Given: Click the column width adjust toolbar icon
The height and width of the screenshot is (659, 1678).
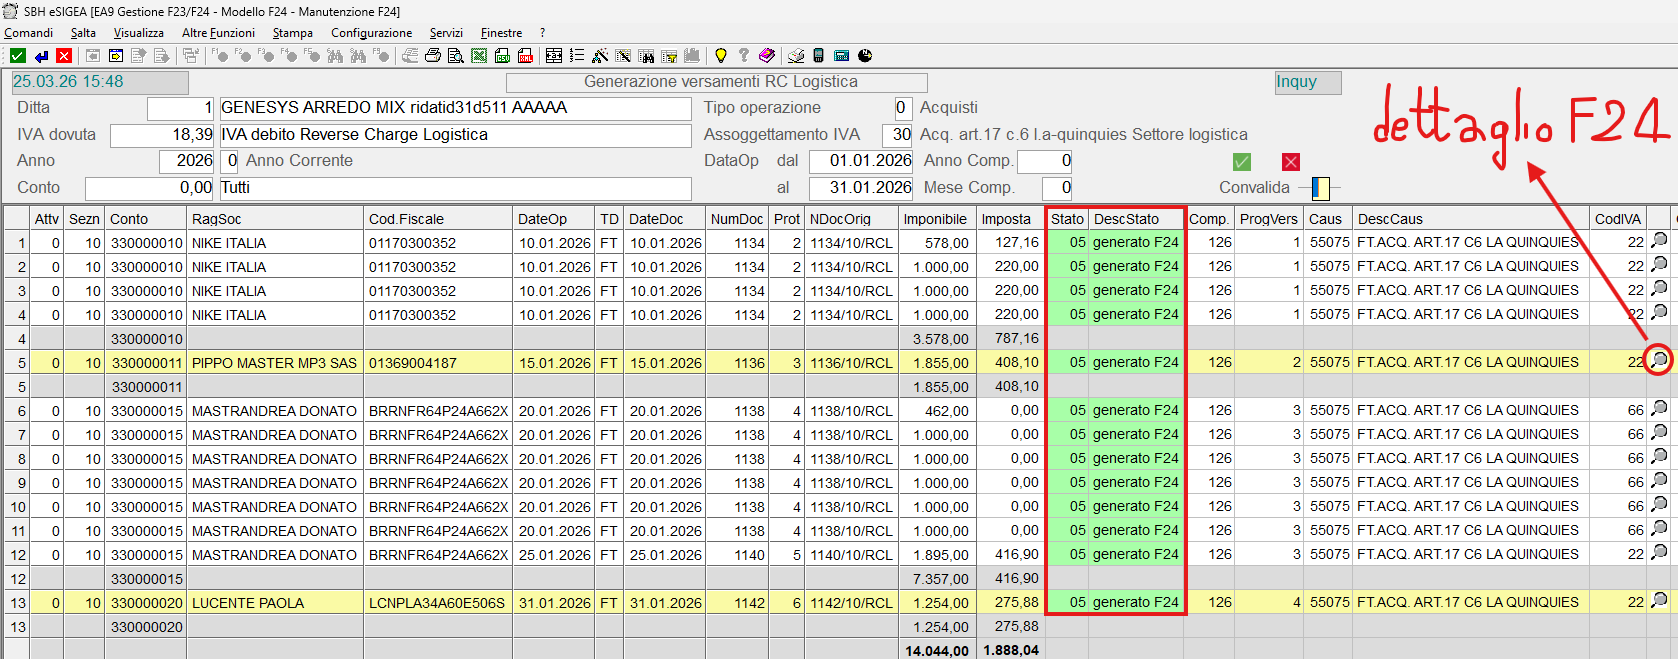Looking at the screenshot, I should pyautogui.click(x=553, y=56).
